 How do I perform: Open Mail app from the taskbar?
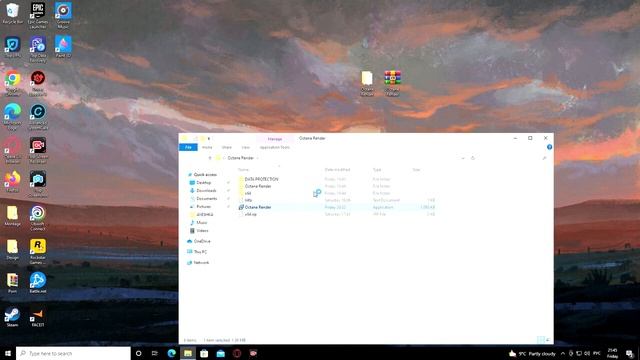point(220,353)
